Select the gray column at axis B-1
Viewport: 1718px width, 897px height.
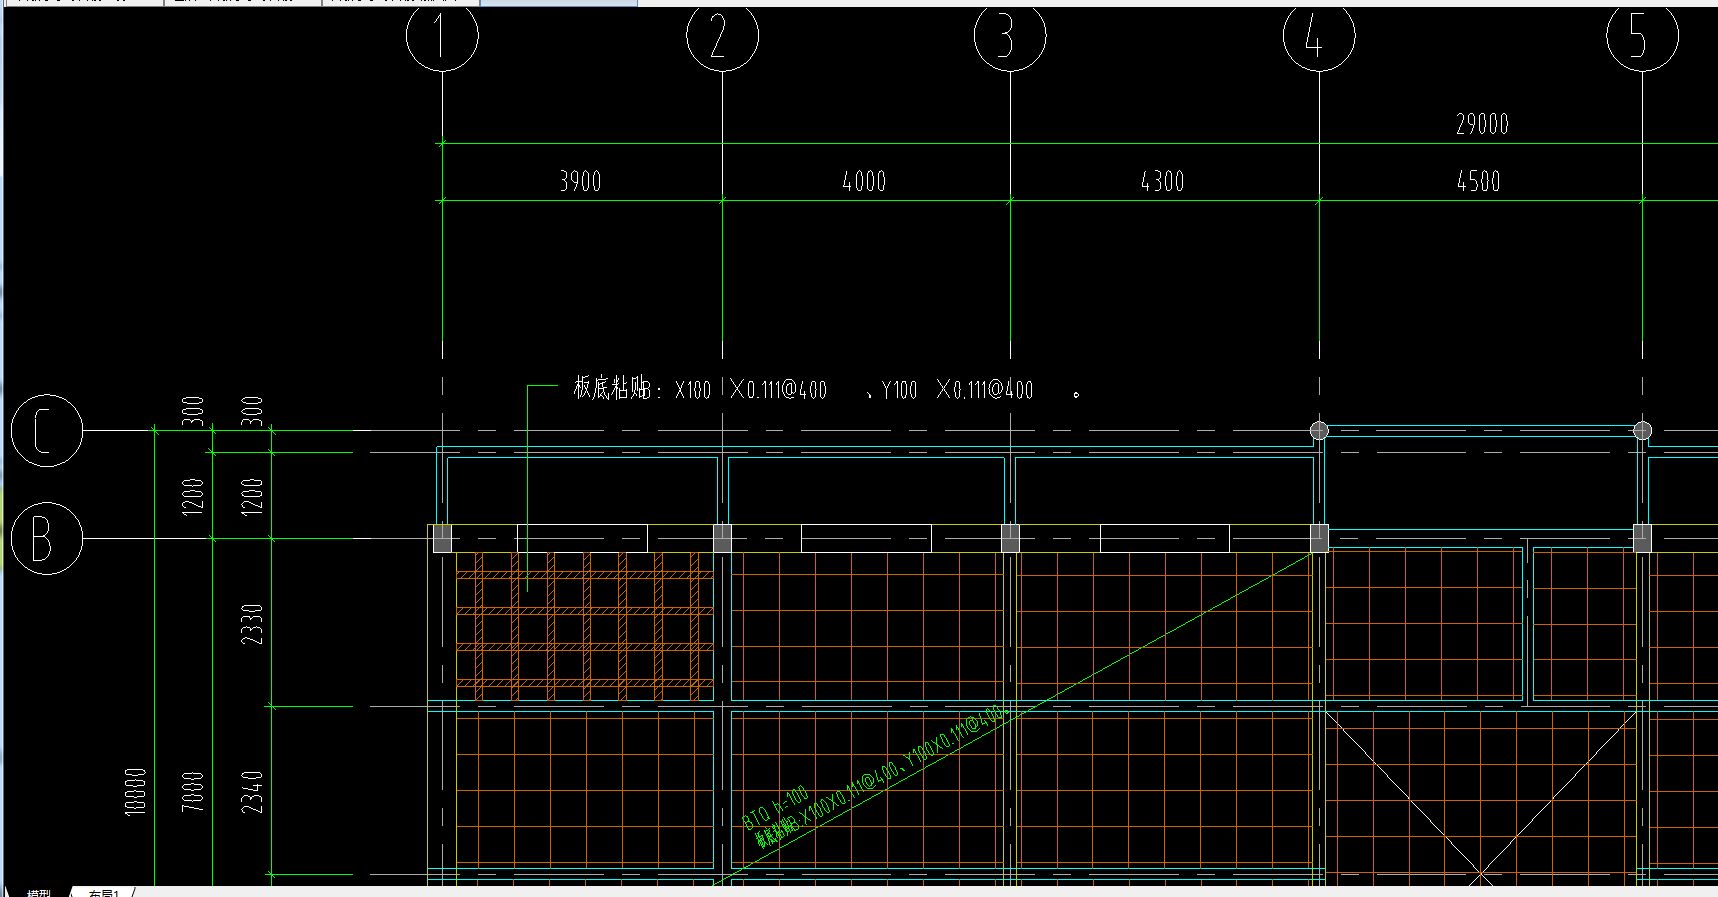coord(442,539)
